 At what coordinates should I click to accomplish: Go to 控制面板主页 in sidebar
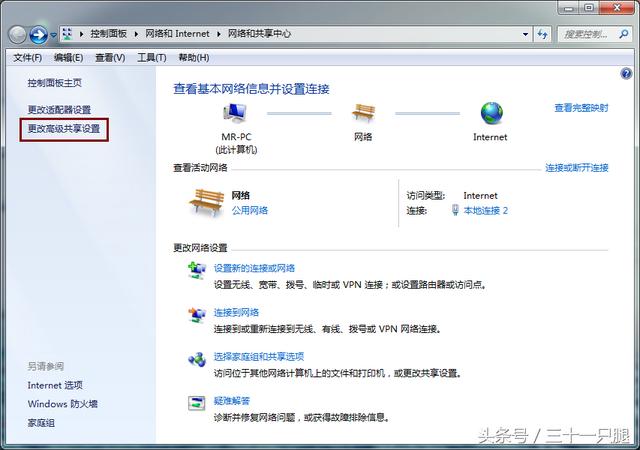tap(55, 83)
